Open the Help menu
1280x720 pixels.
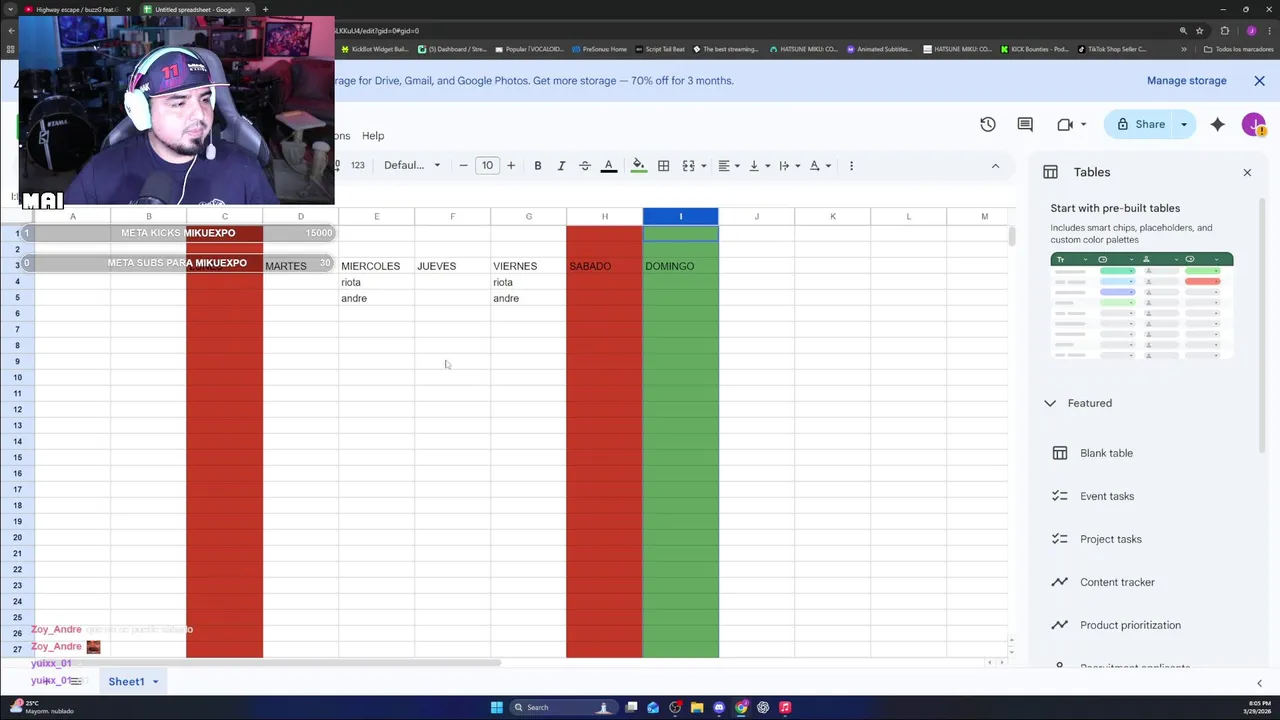click(x=373, y=136)
